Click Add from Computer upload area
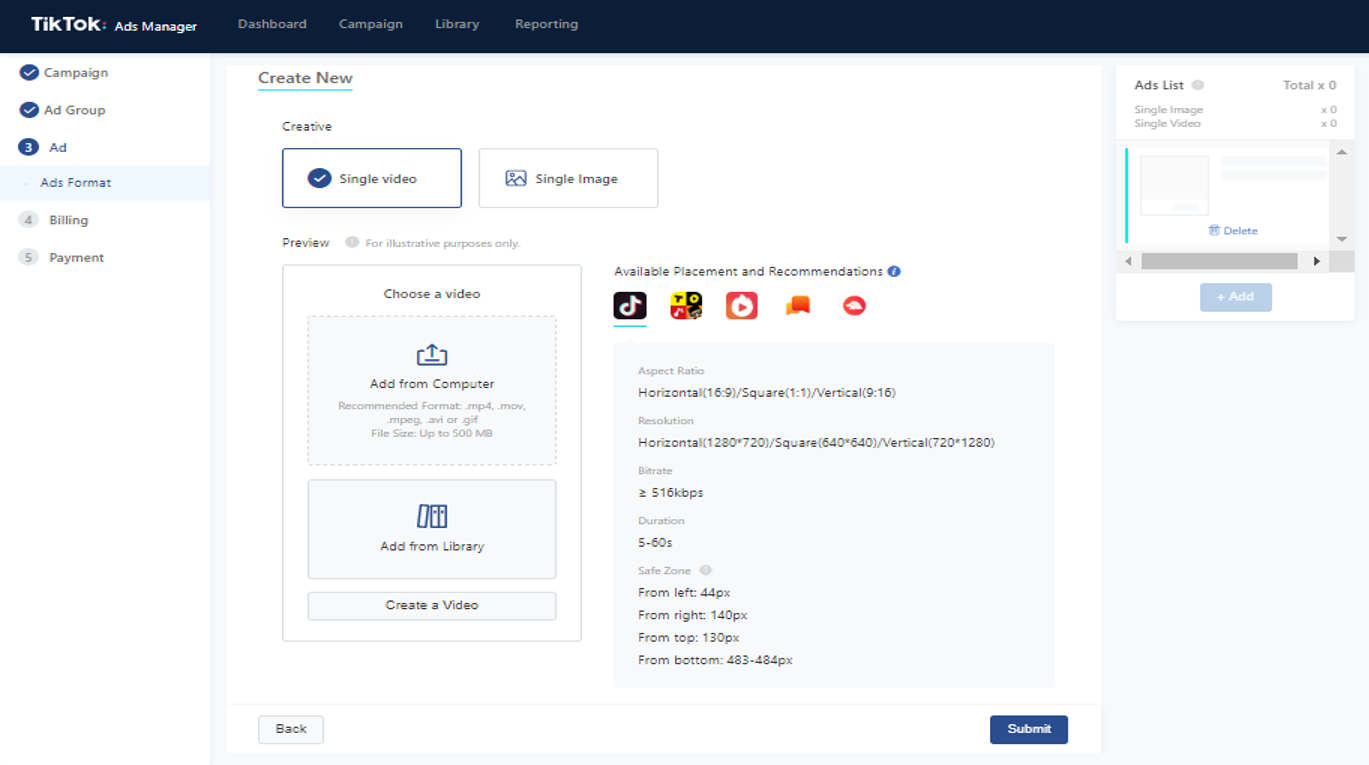The image size is (1369, 765). pos(432,391)
